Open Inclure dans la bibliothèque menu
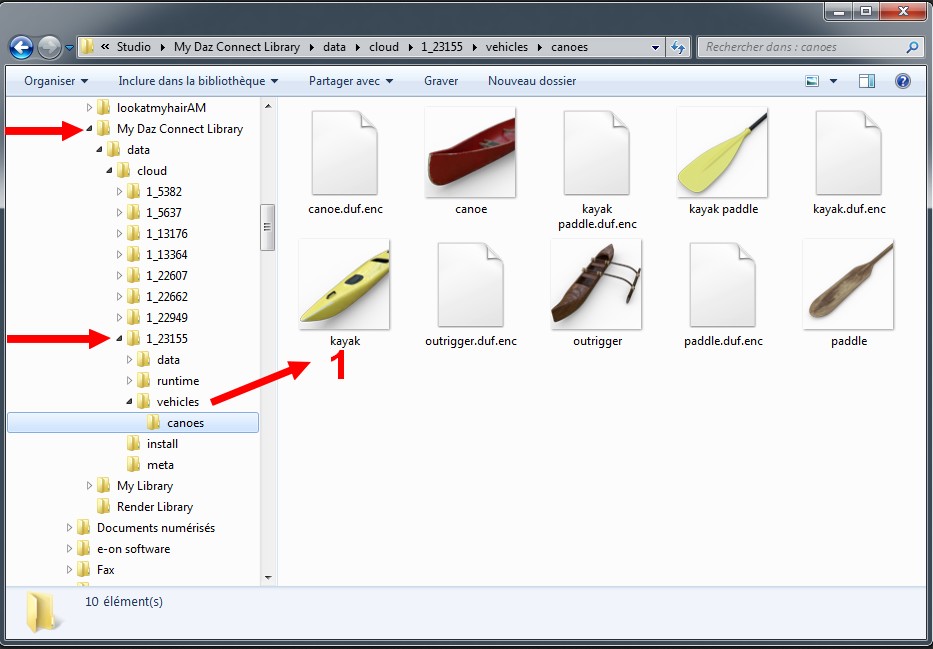 (198, 81)
